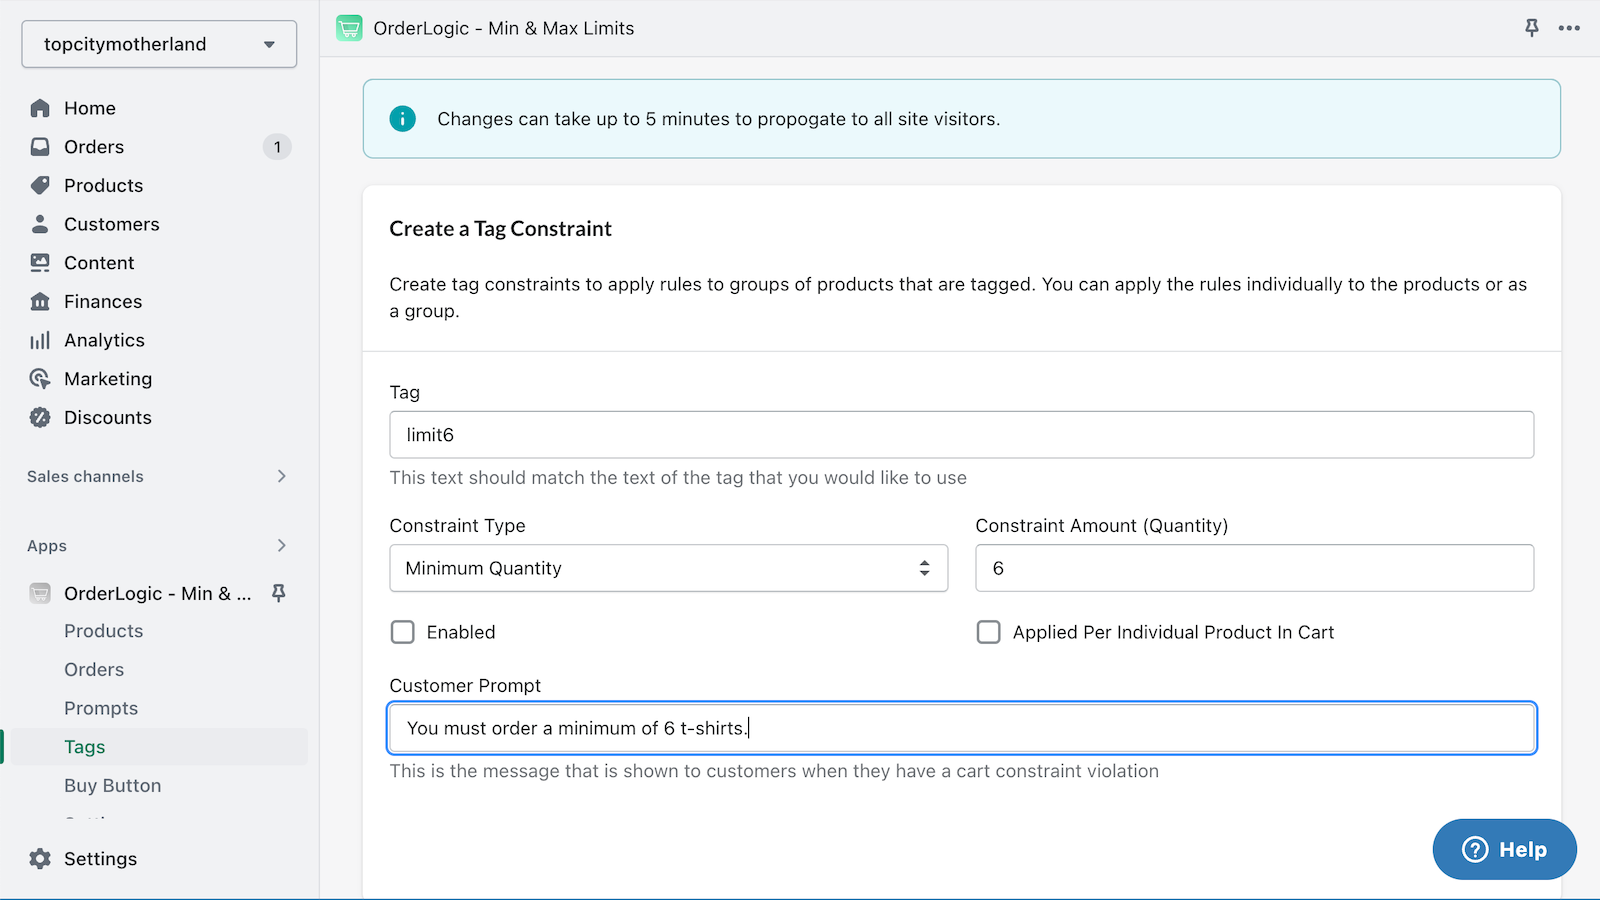Viewport: 1600px width, 900px height.
Task: Open the Constraint Type dropdown
Action: [668, 568]
